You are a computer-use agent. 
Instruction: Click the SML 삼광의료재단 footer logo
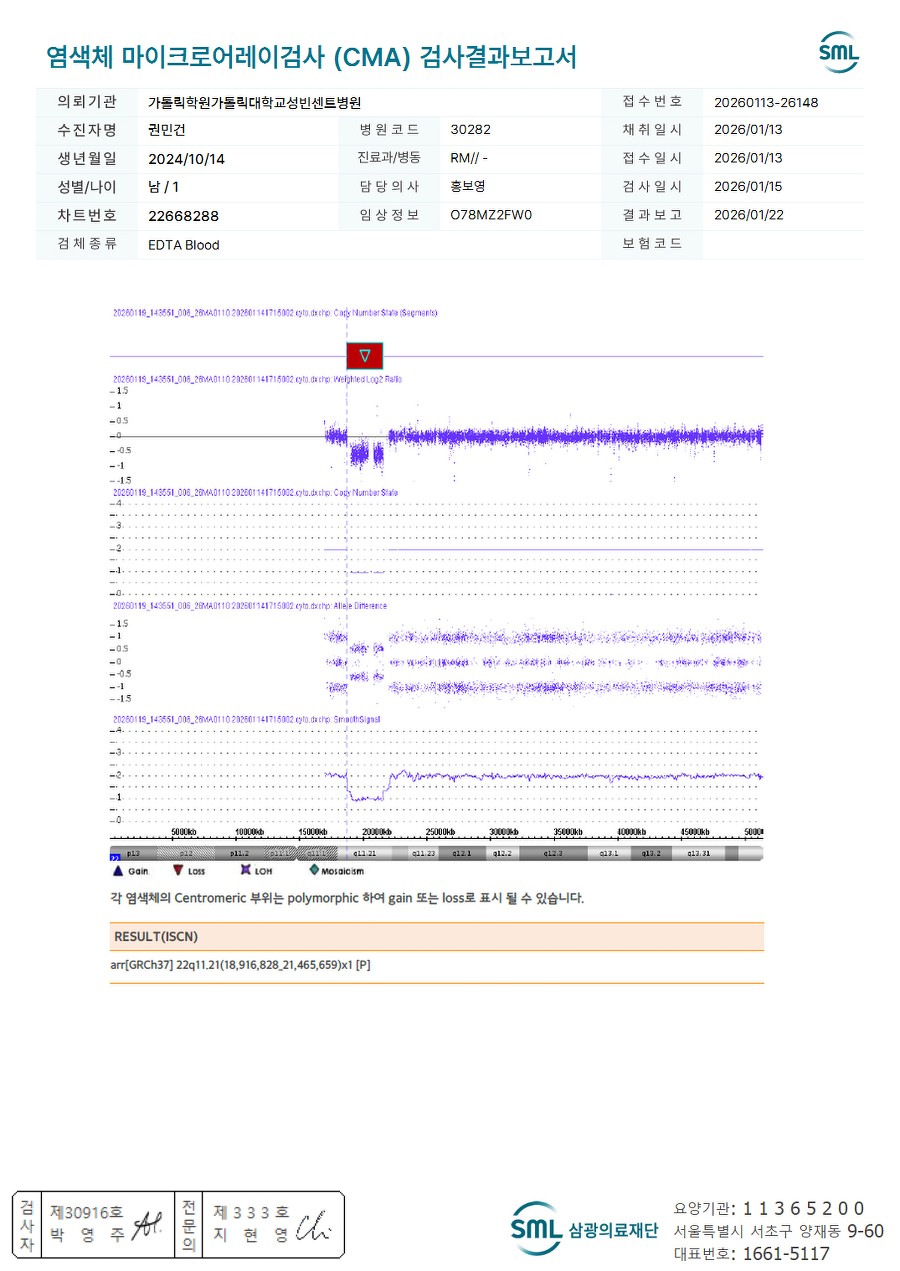point(585,1229)
